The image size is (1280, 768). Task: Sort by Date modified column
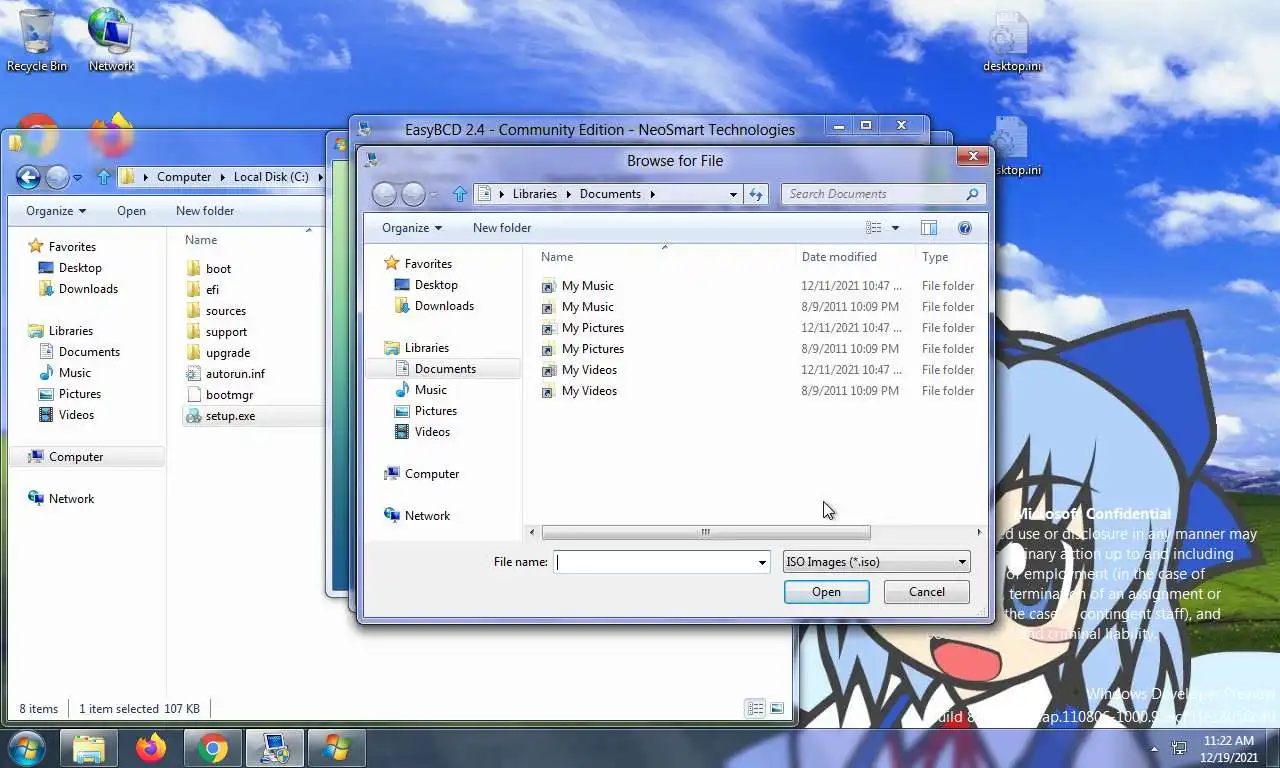(x=839, y=257)
